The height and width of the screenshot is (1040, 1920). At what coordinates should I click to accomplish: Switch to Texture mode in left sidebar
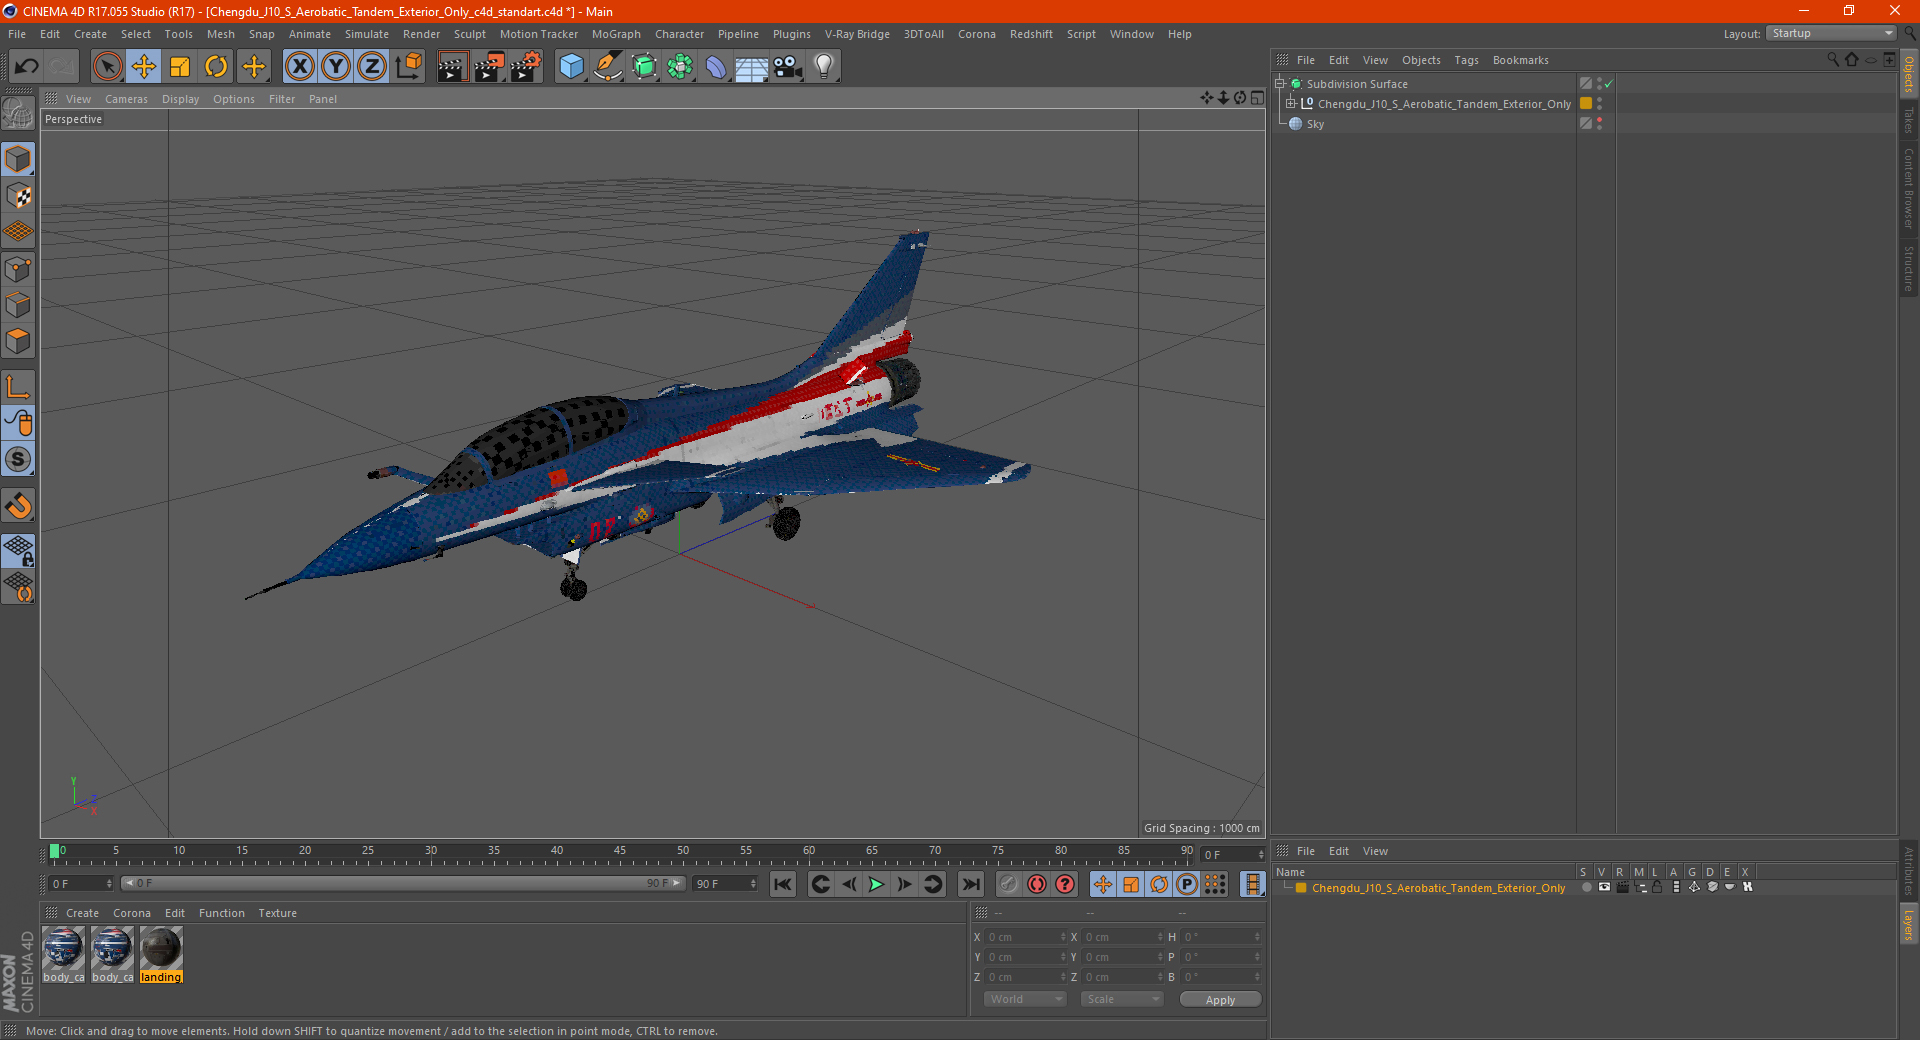[18, 196]
